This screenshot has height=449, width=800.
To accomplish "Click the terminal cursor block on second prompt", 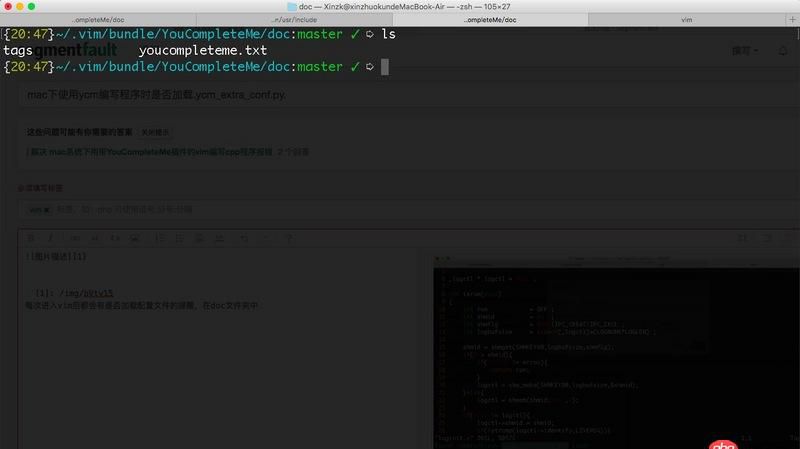I will tap(385, 67).
